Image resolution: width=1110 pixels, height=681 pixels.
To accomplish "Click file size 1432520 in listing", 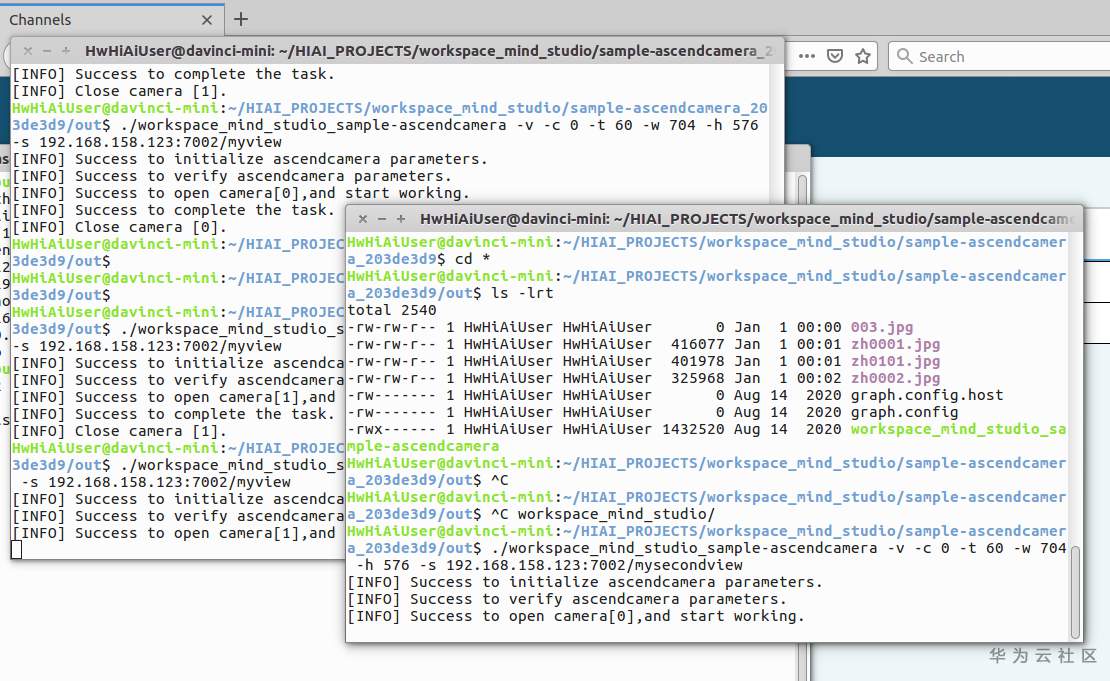I will pos(693,430).
